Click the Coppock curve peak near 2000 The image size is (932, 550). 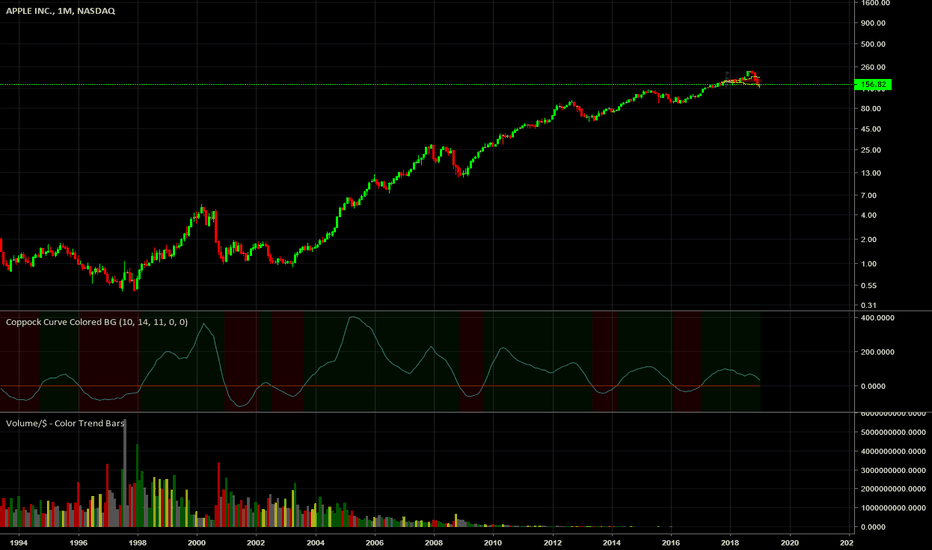(204, 325)
